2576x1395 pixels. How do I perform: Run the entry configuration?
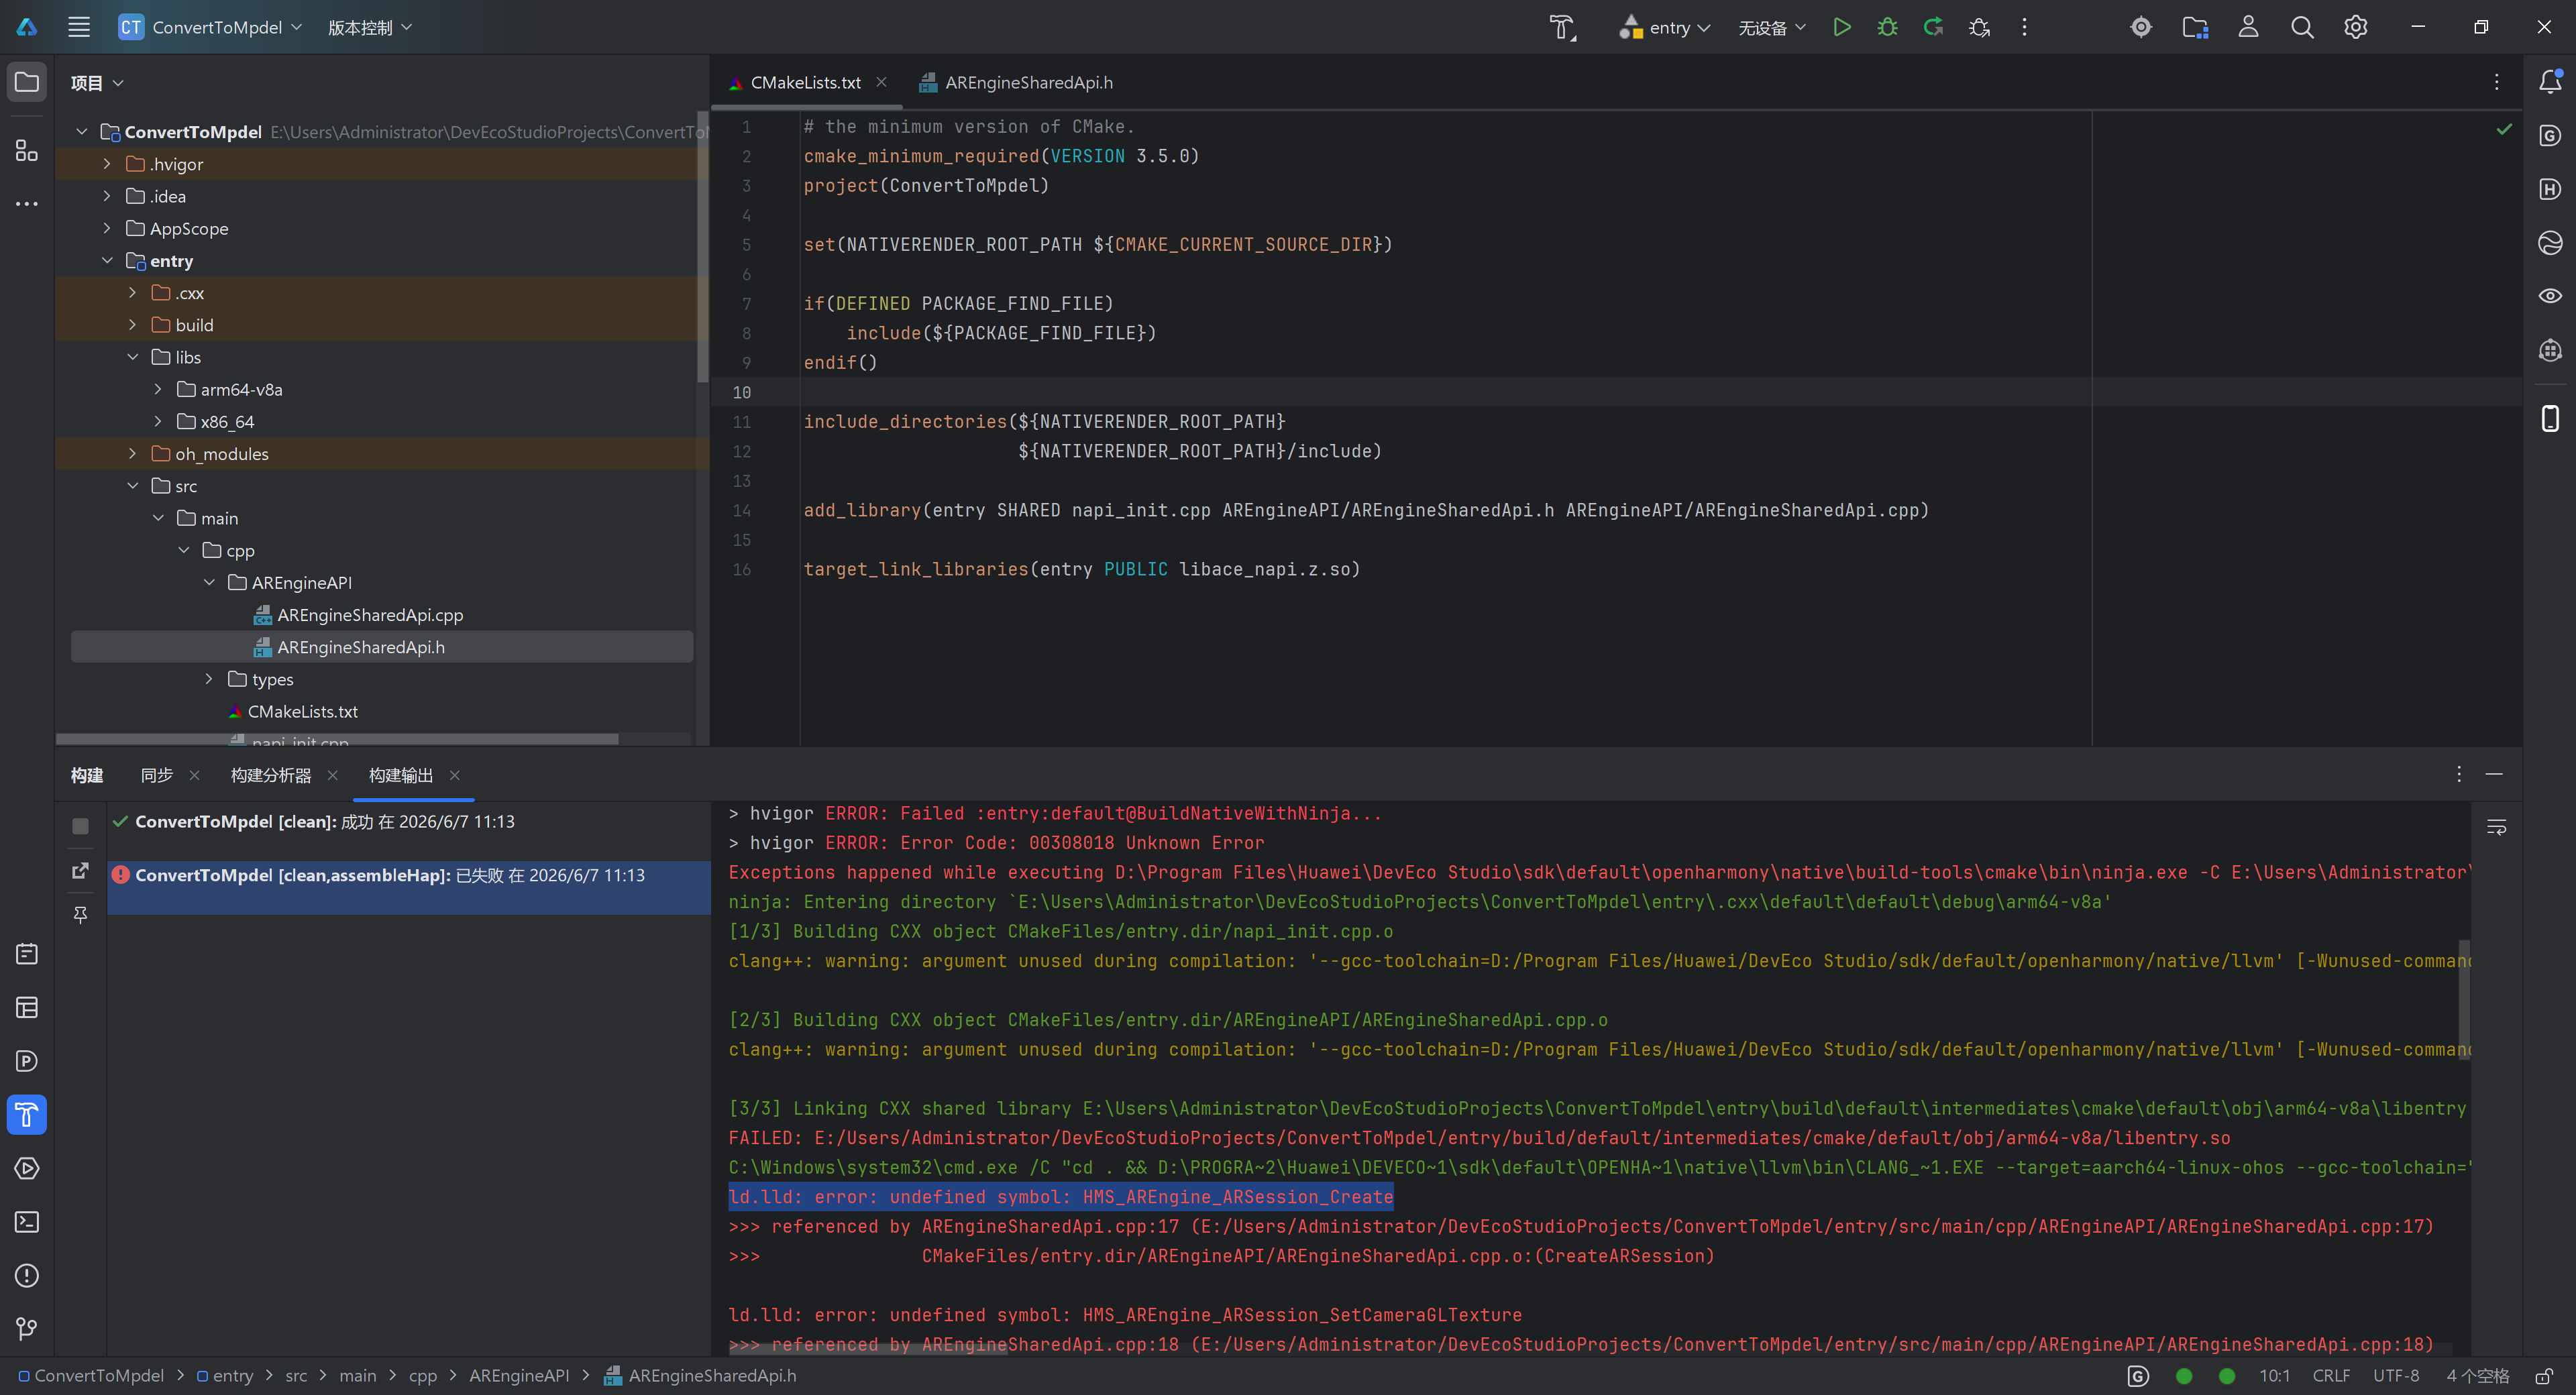pyautogui.click(x=1841, y=27)
